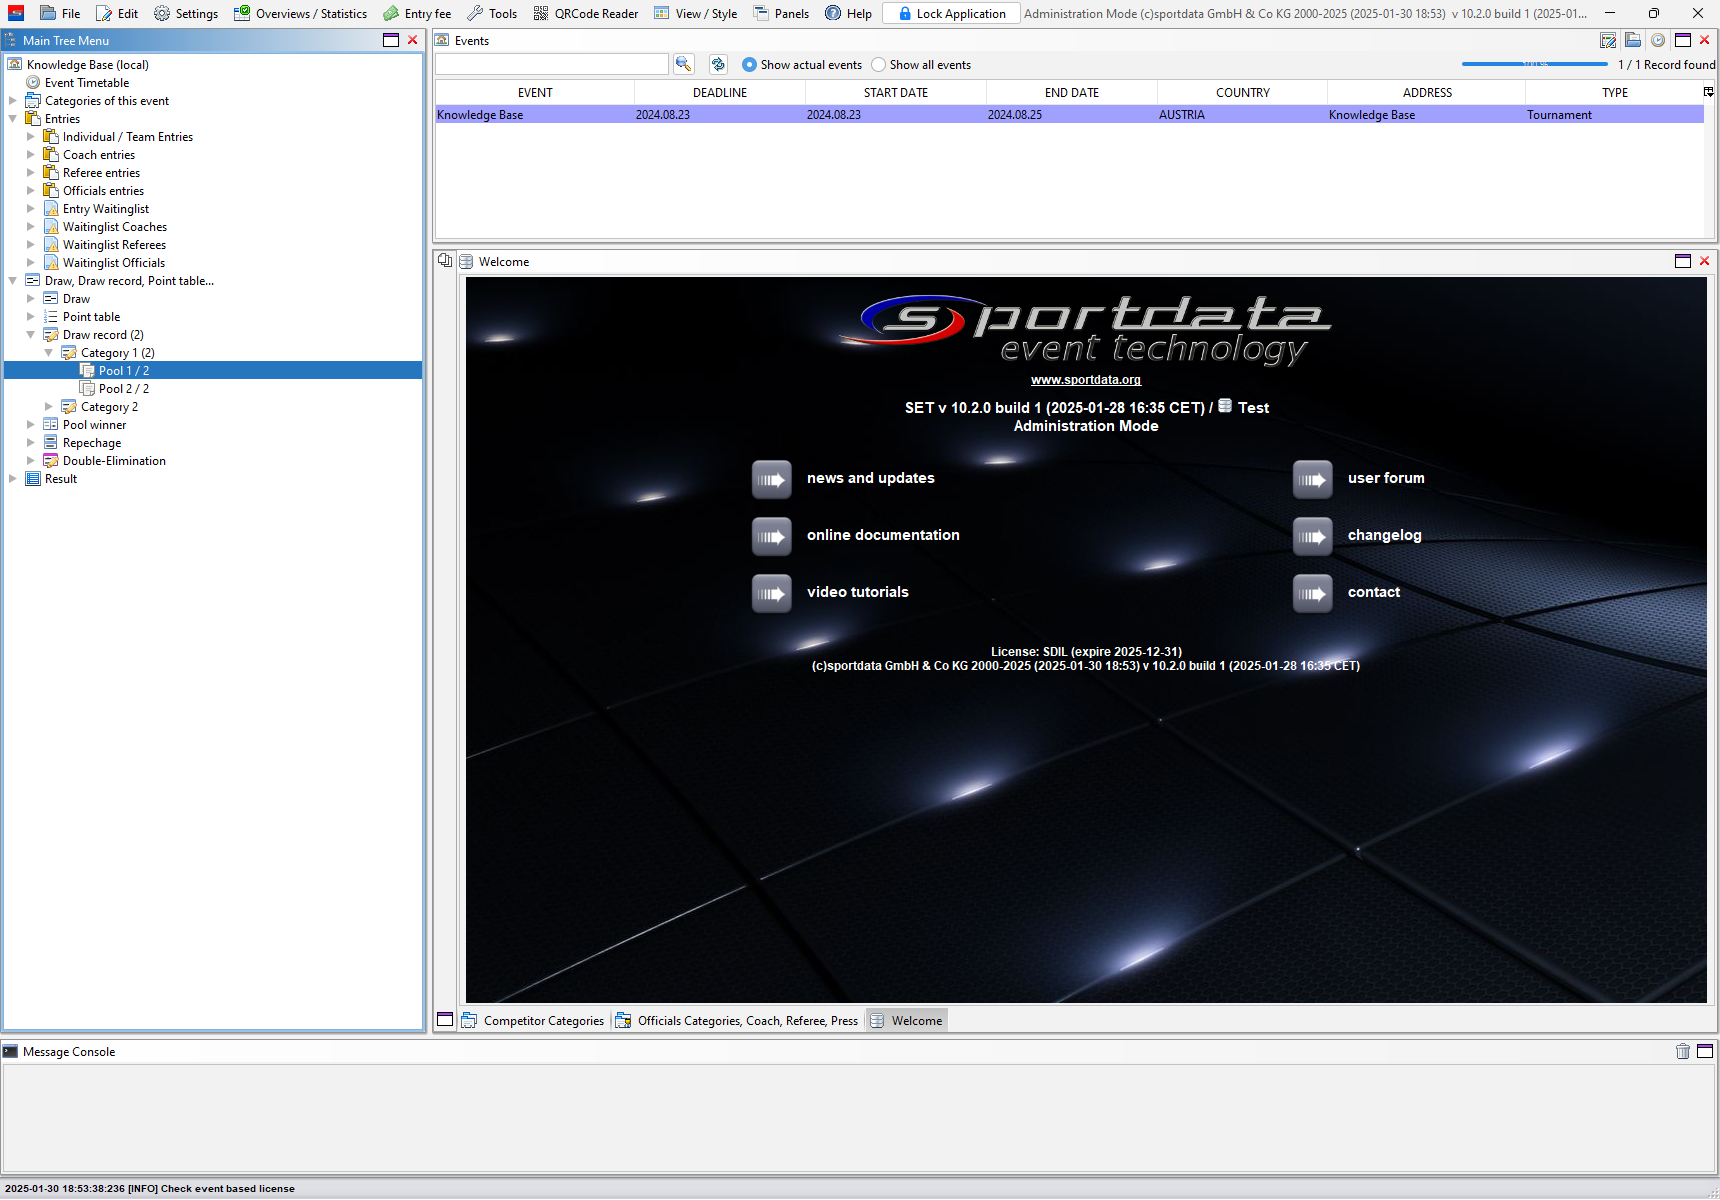Click the video tutorials arrow icon

point(772,593)
